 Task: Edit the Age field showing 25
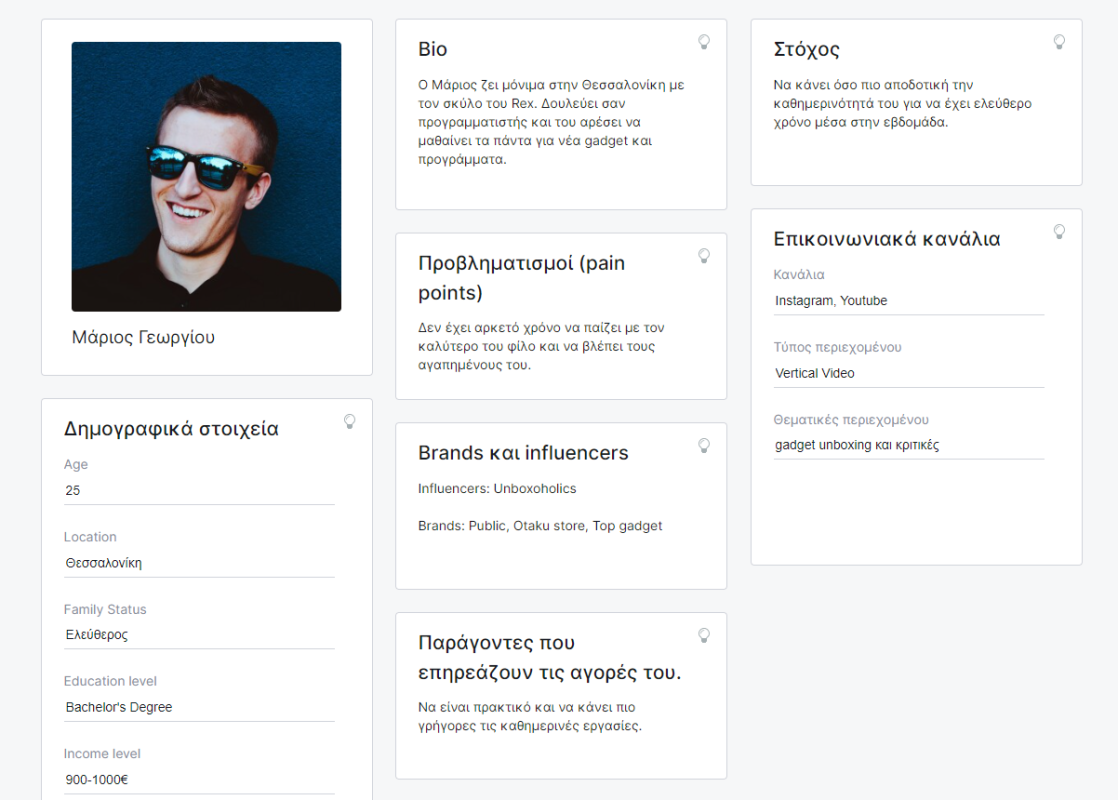coord(199,491)
